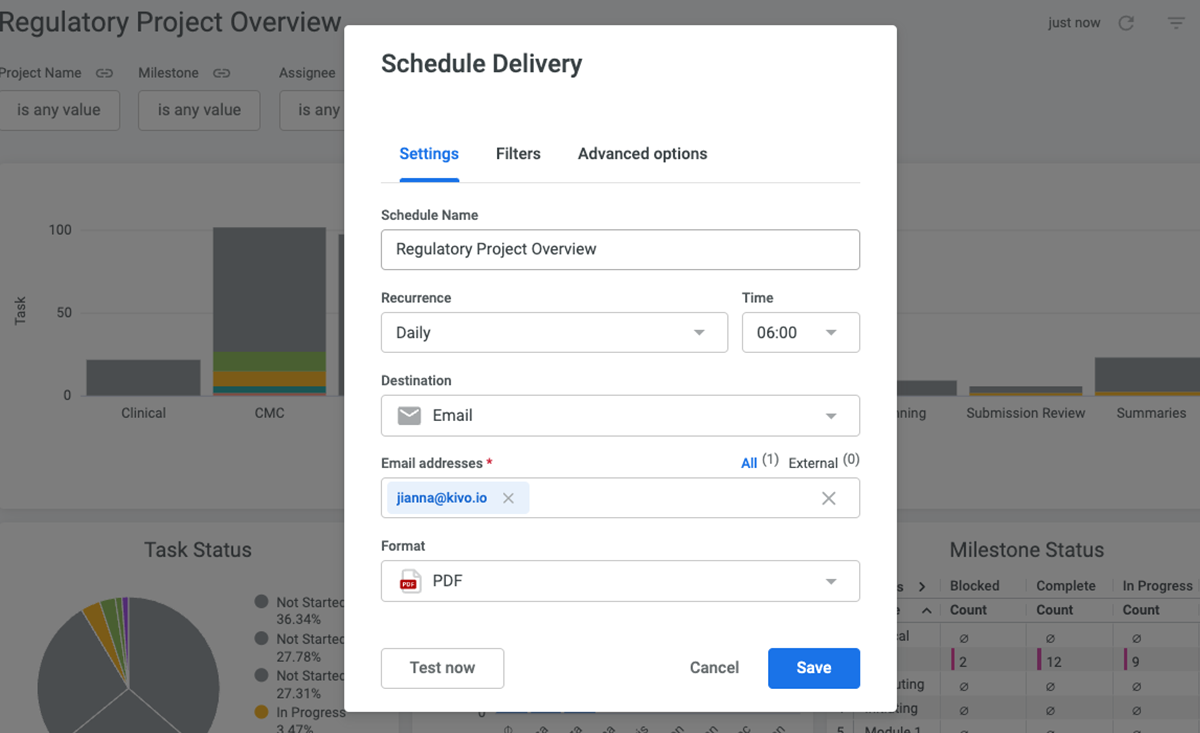Click the email envelope icon in Destination field
The width and height of the screenshot is (1200, 733).
(x=408, y=415)
